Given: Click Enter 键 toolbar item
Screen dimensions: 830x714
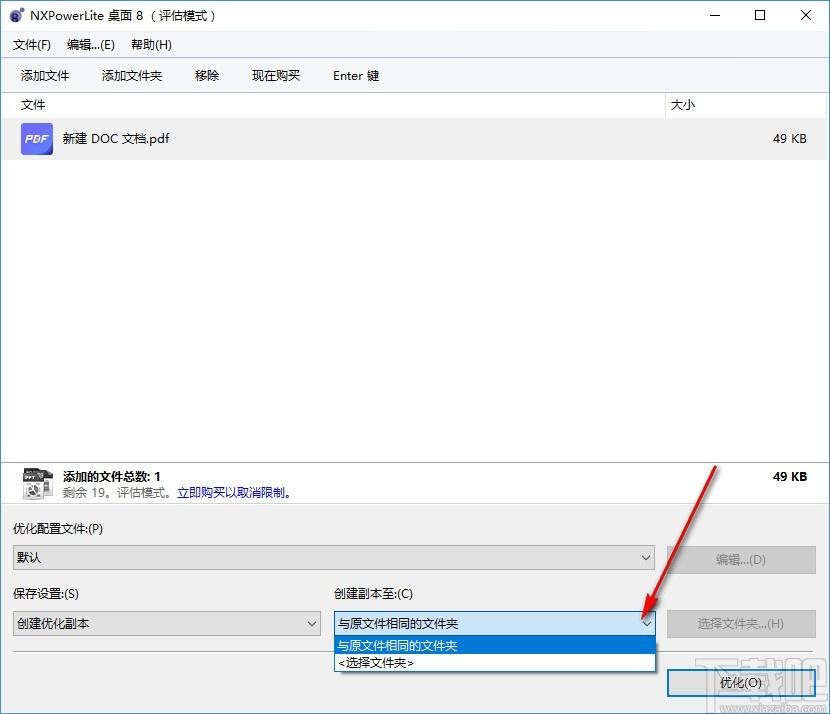Looking at the screenshot, I should pos(356,76).
